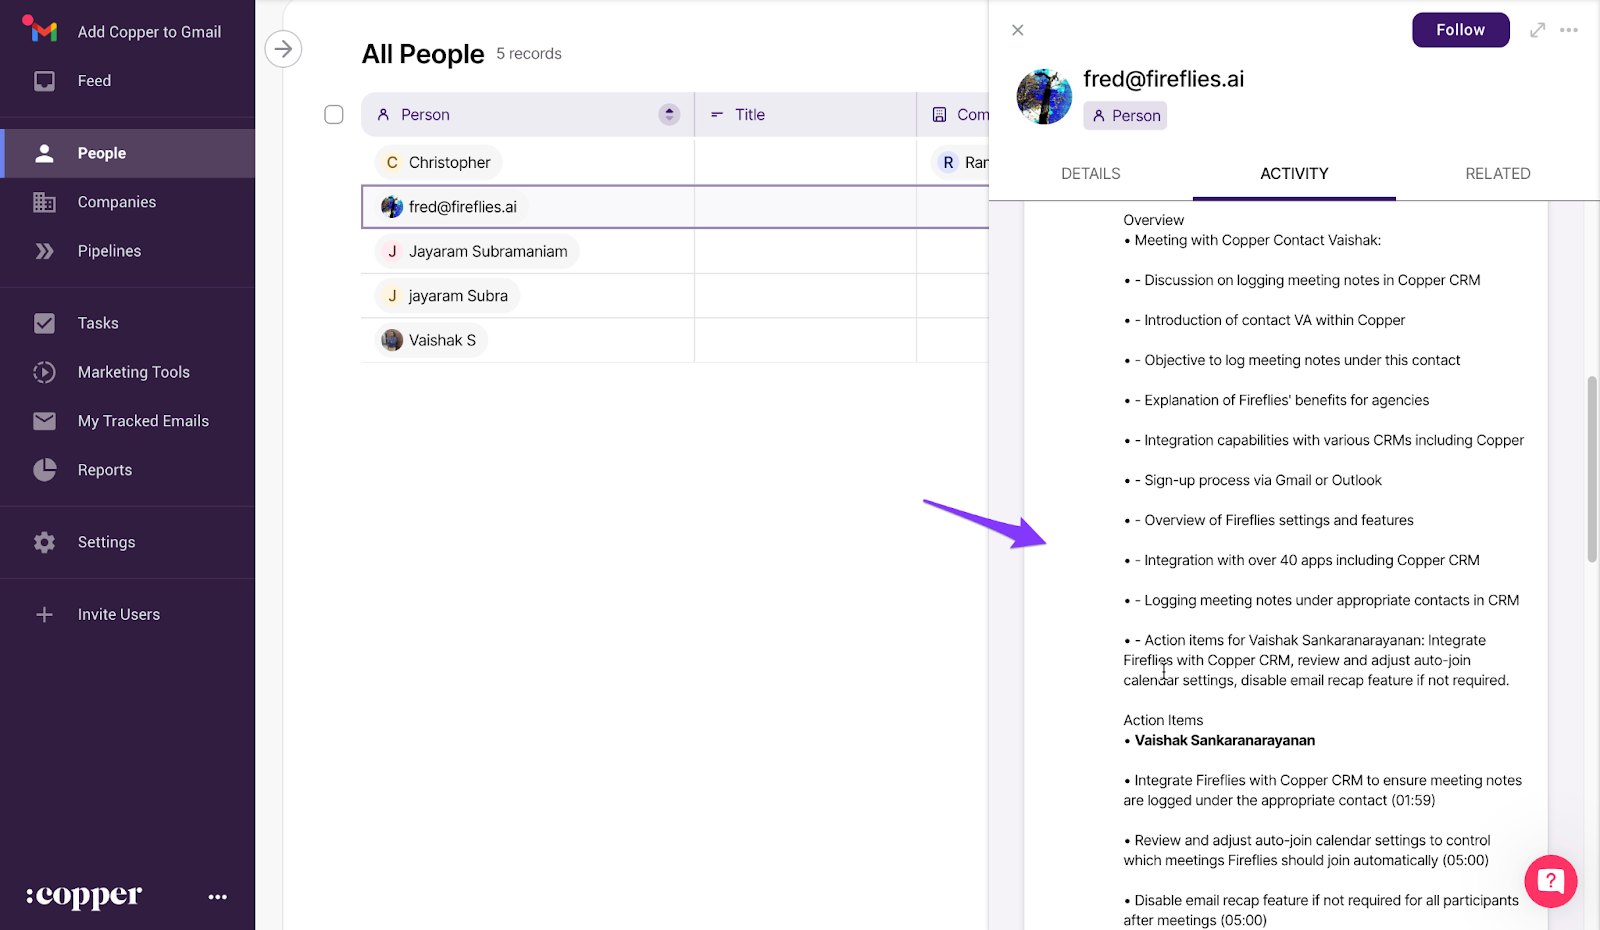The image size is (1600, 930).
Task: Click the Companies building icon
Action: tap(44, 202)
